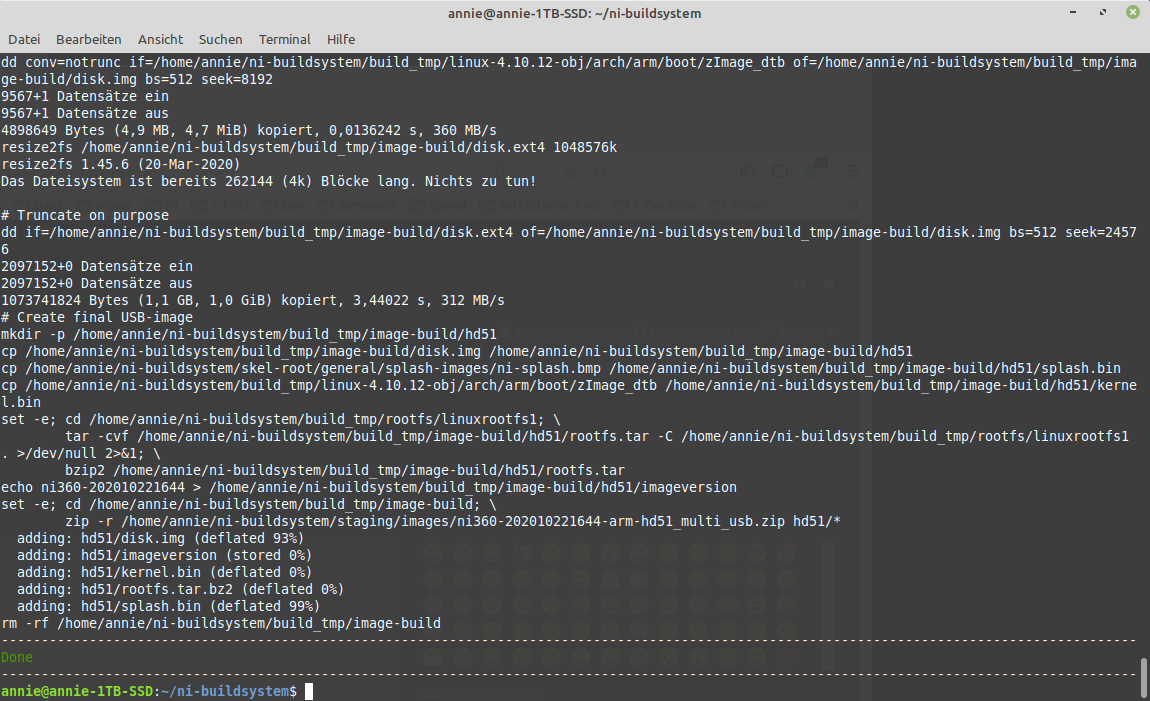Click the terminal cursor block at prompt
This screenshot has width=1150, height=701.
click(x=310, y=691)
